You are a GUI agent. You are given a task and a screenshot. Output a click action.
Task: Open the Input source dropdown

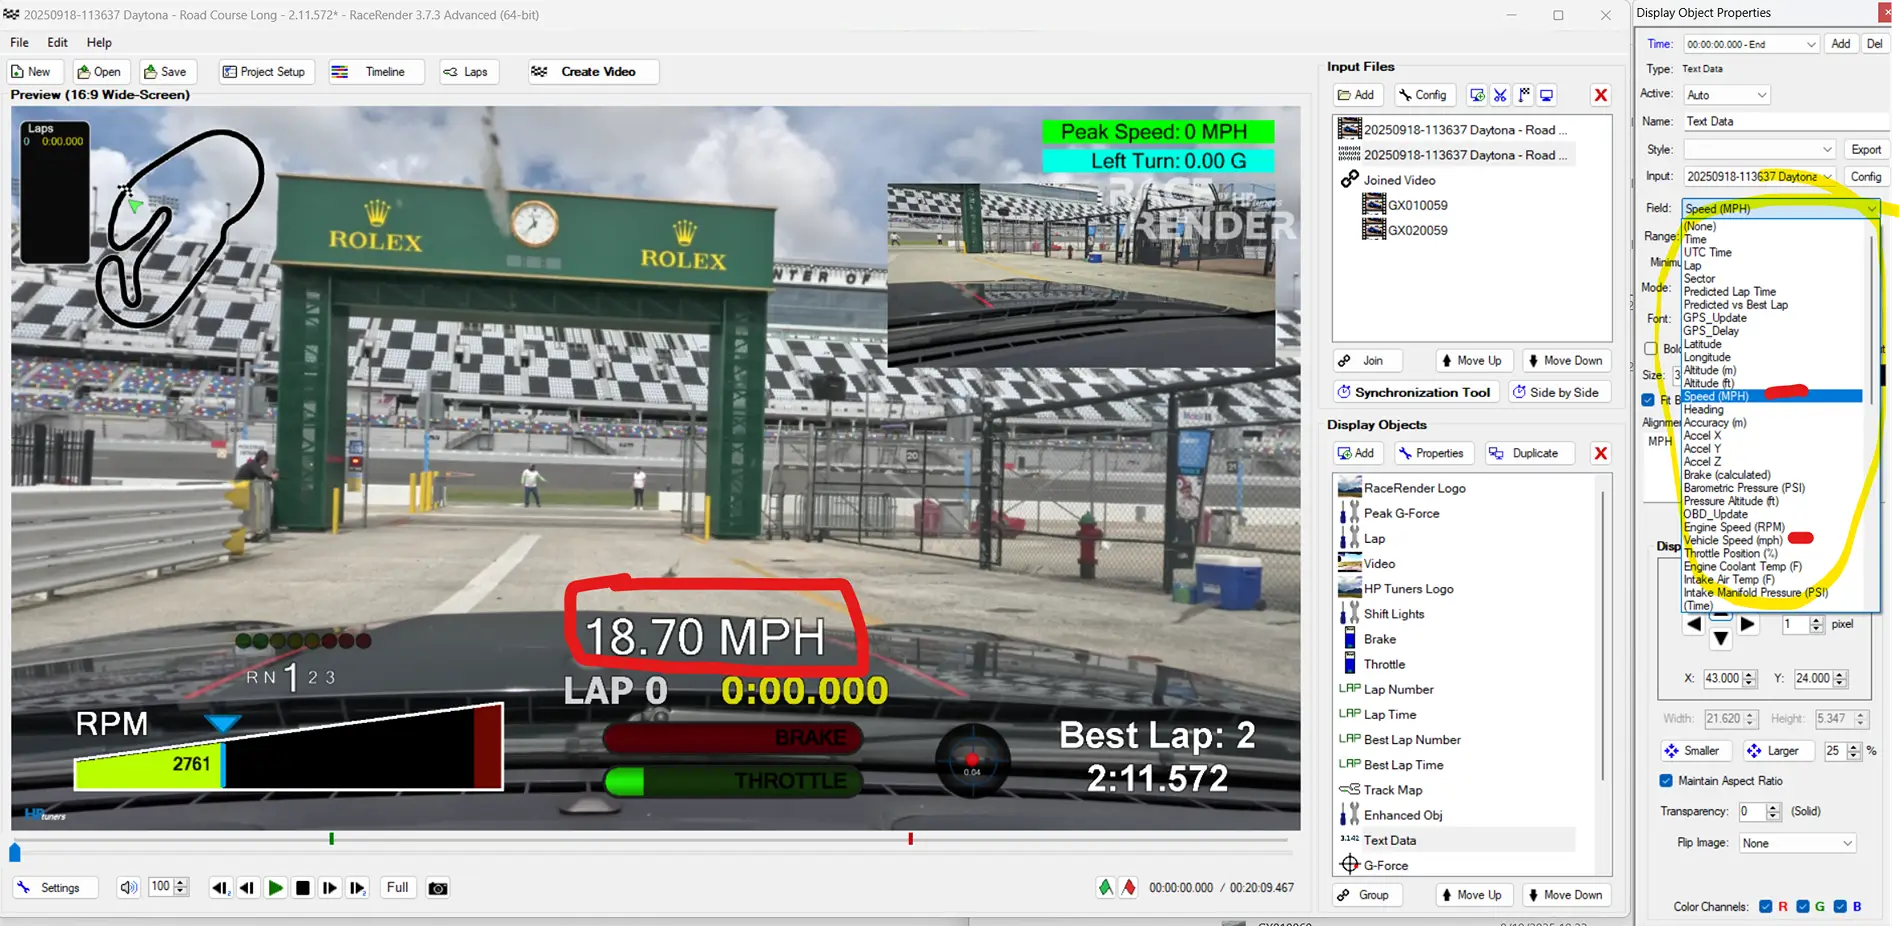pos(1759,176)
